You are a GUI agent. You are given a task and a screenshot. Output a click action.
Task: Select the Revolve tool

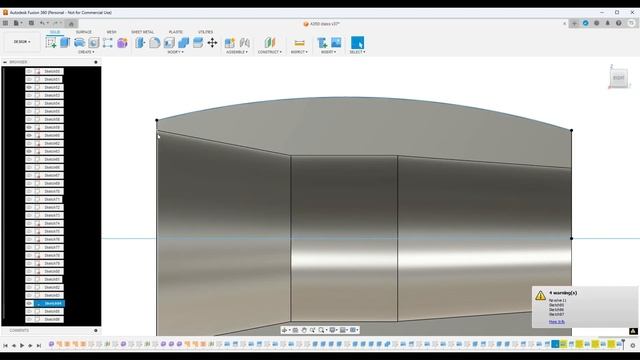[80, 42]
